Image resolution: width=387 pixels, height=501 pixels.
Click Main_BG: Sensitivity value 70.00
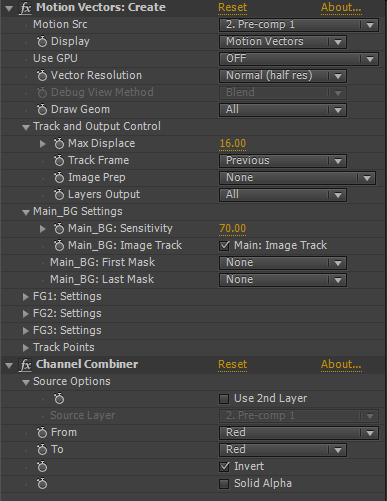point(233,229)
